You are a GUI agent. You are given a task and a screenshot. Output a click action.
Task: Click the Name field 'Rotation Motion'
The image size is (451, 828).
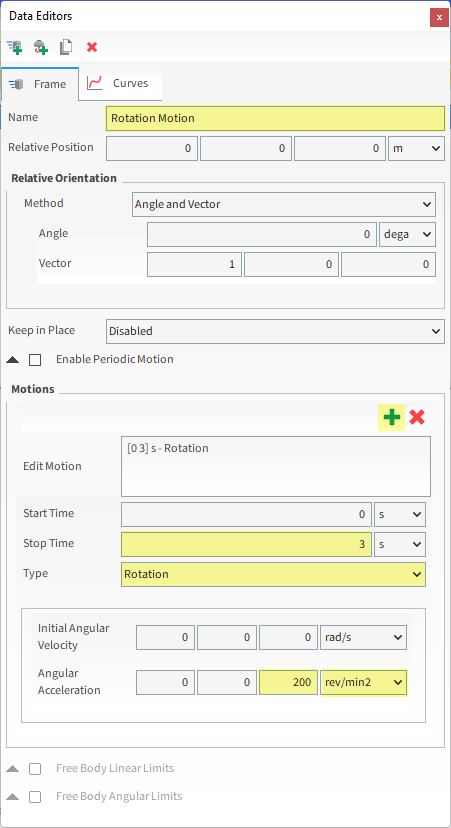(x=275, y=118)
